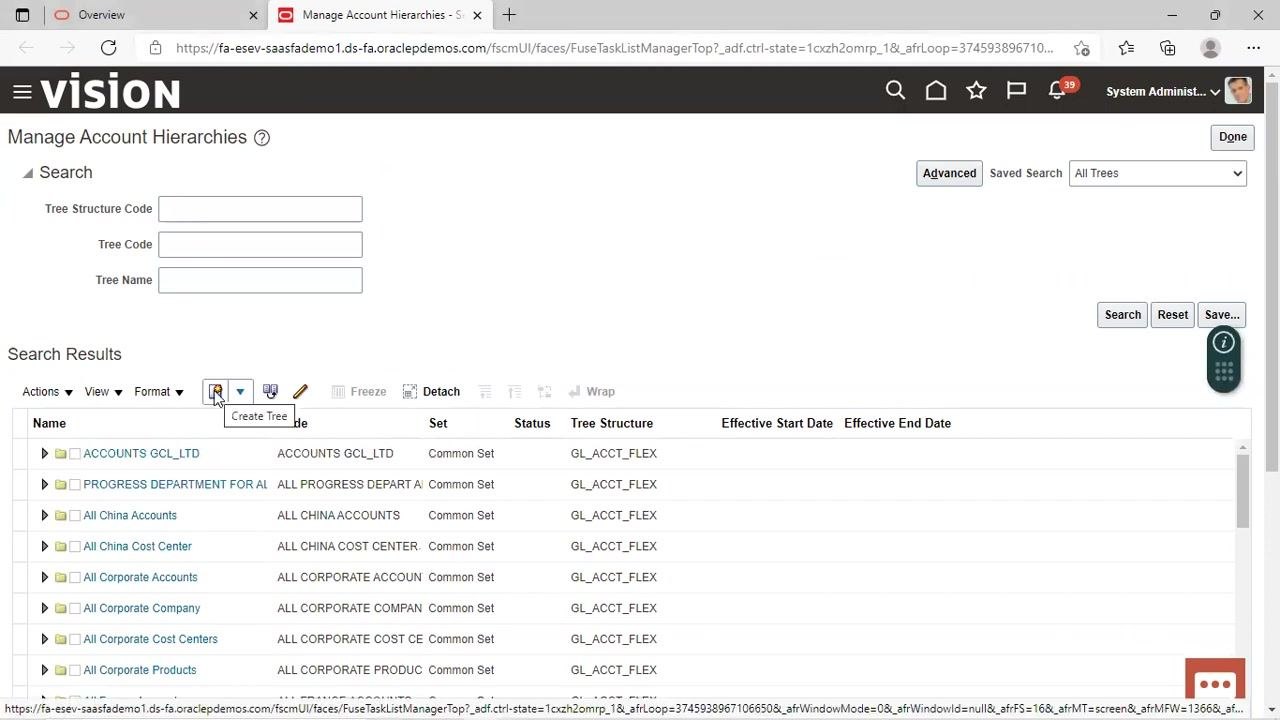1280x720 pixels.
Task: Check the All China Accounts checkbox
Action: tap(75, 516)
